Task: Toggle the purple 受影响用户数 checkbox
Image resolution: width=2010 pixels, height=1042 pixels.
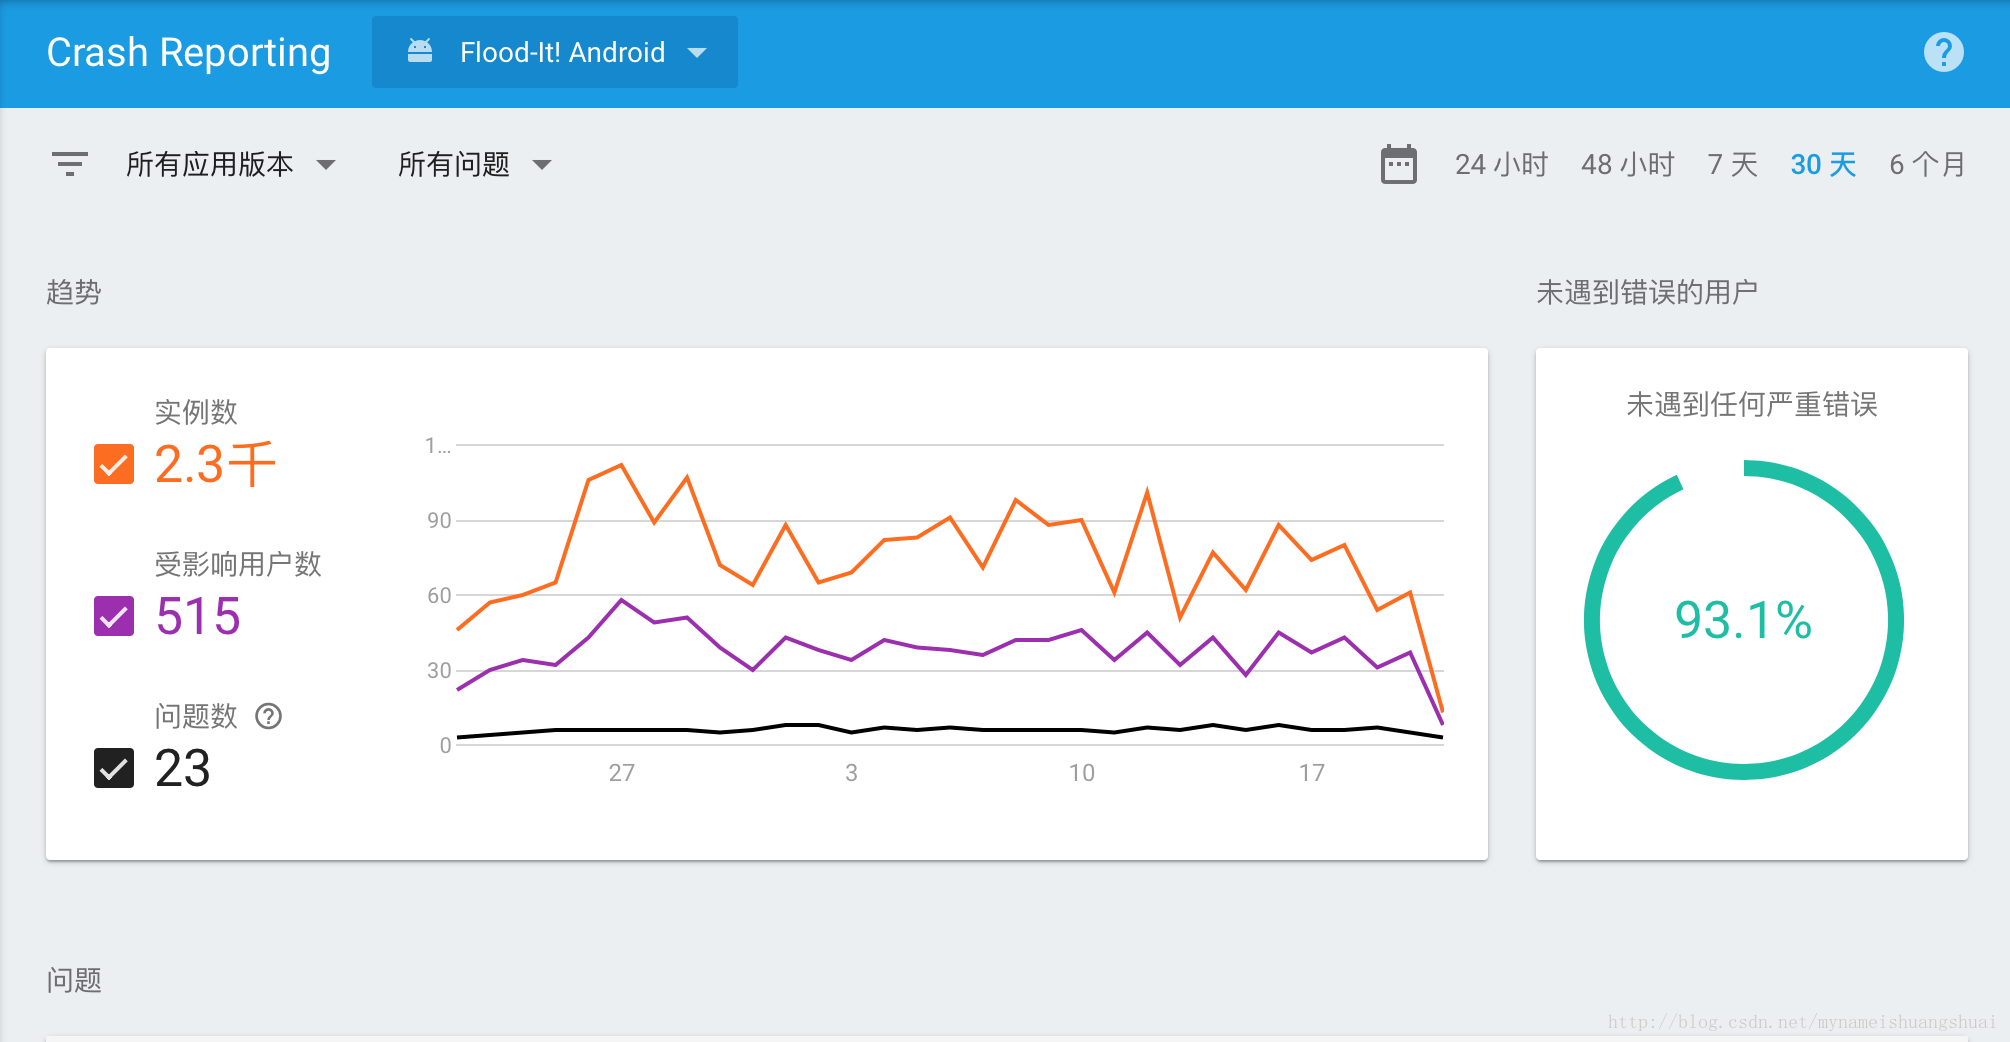Action: 114,616
